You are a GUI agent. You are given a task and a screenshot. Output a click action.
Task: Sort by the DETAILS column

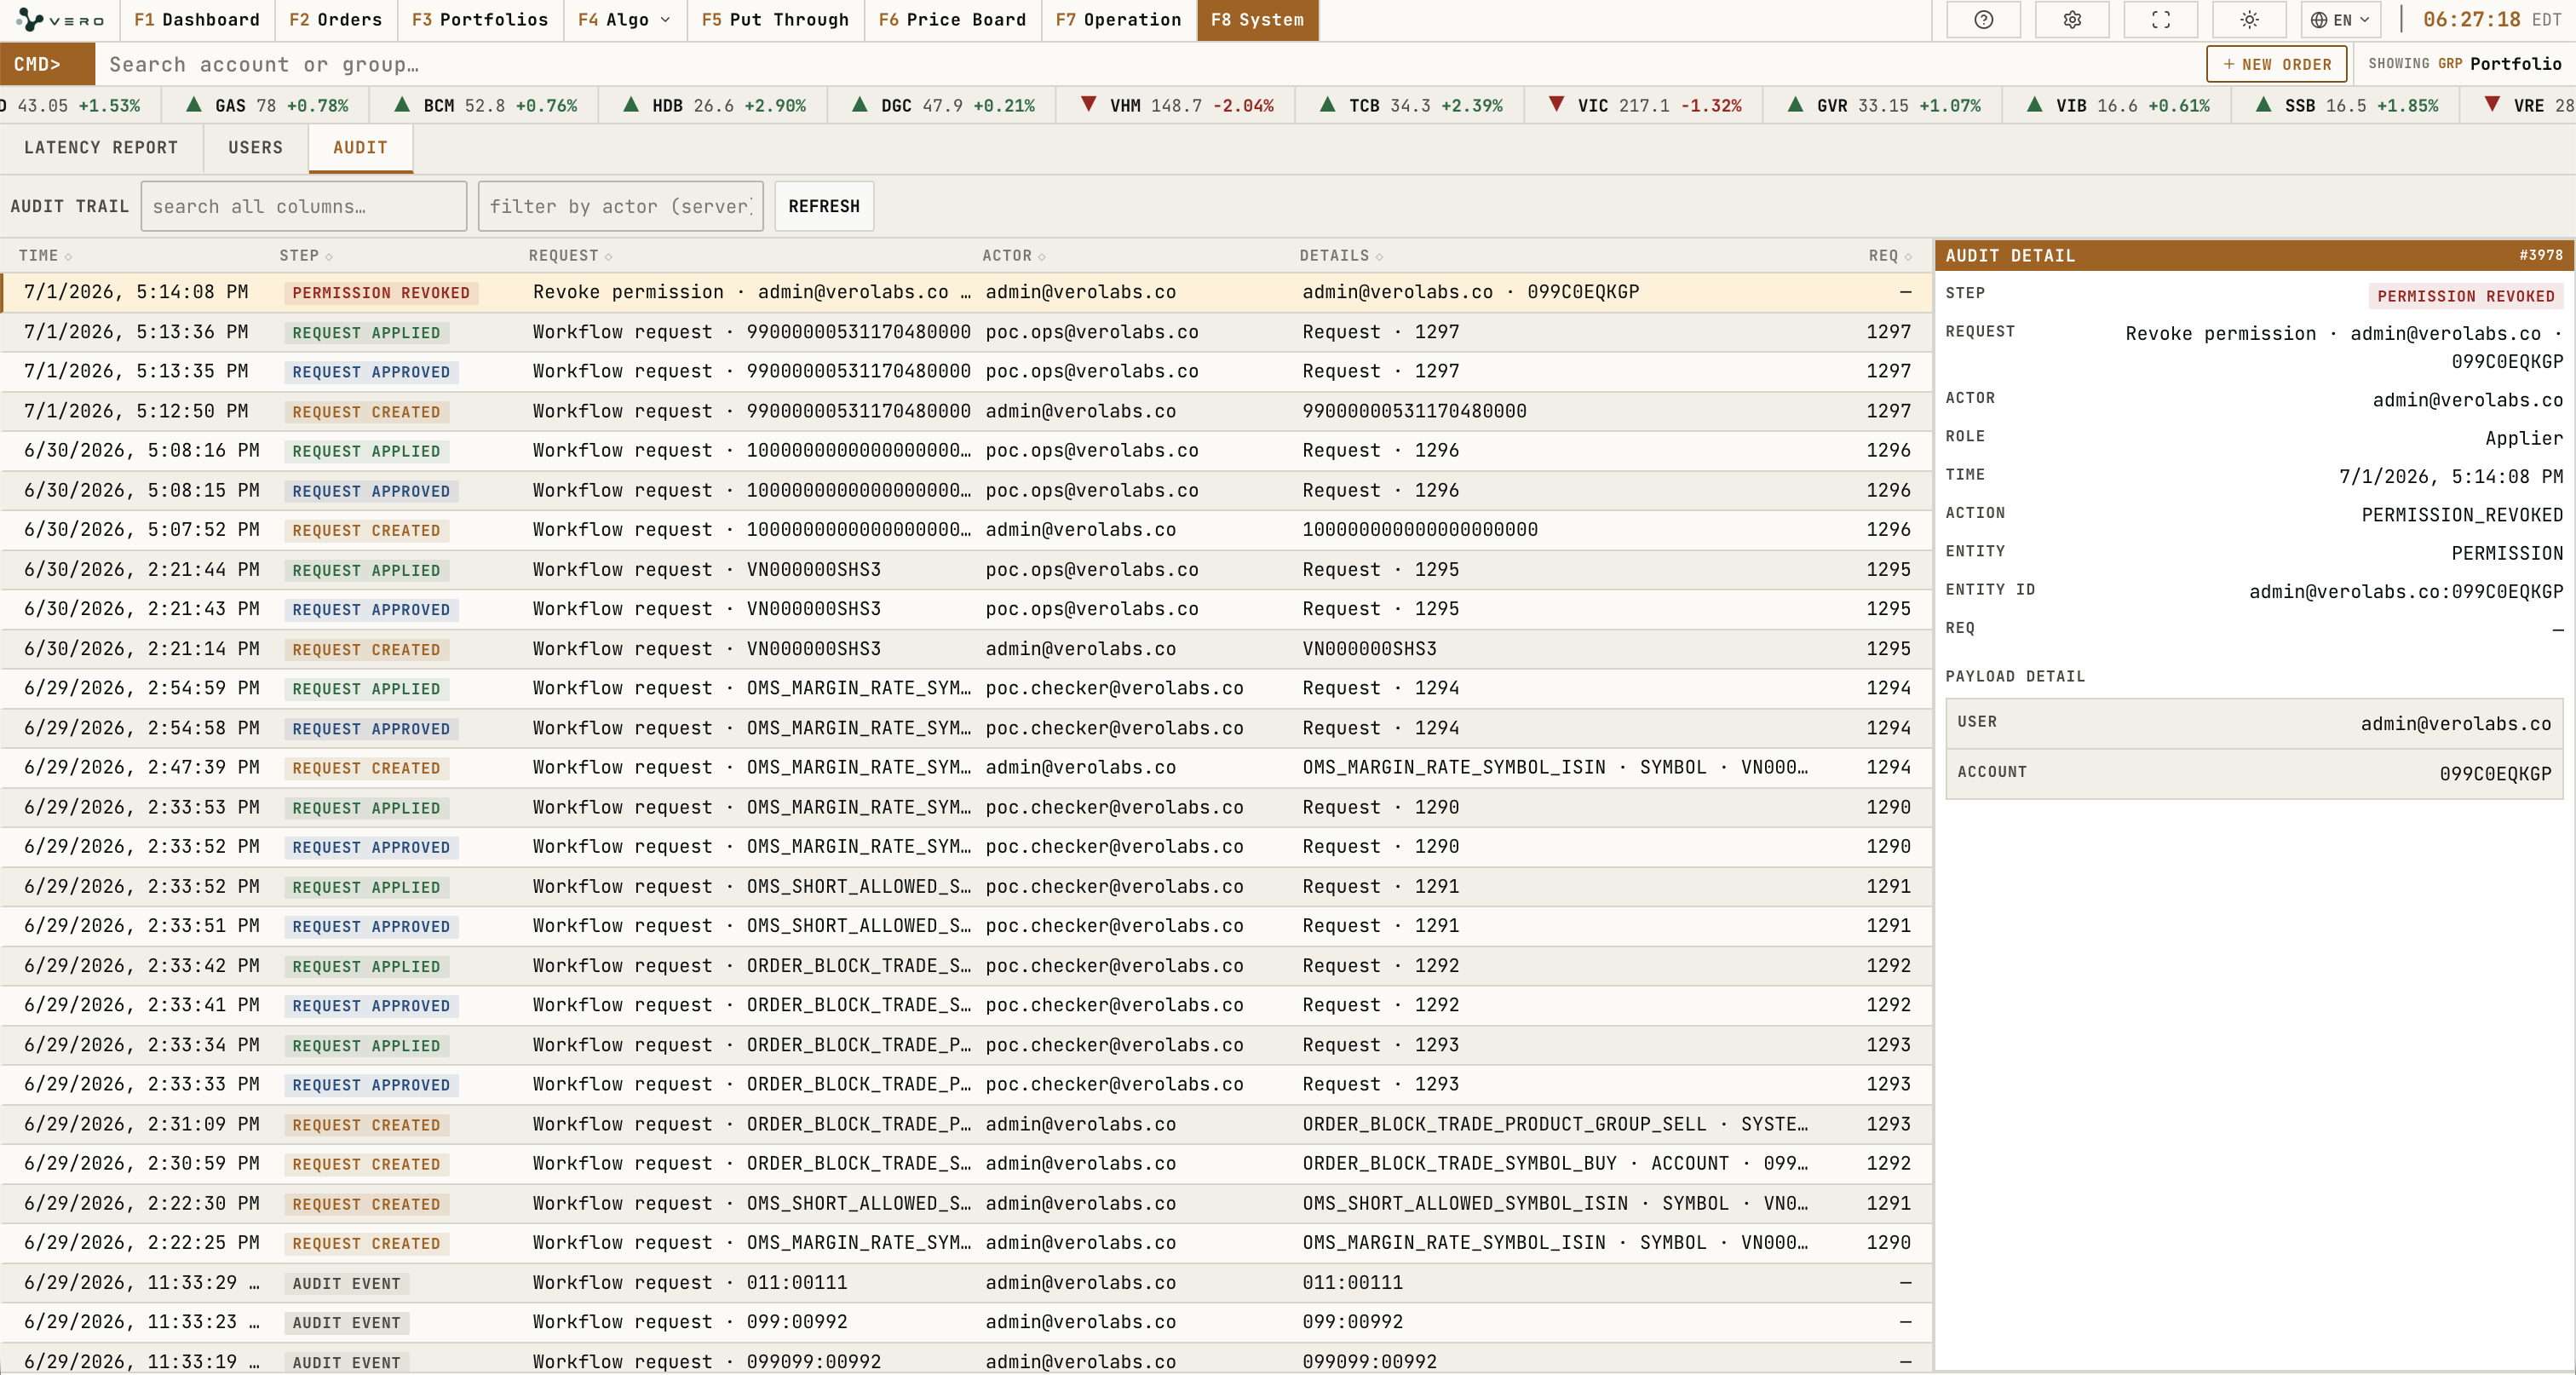(x=1341, y=256)
